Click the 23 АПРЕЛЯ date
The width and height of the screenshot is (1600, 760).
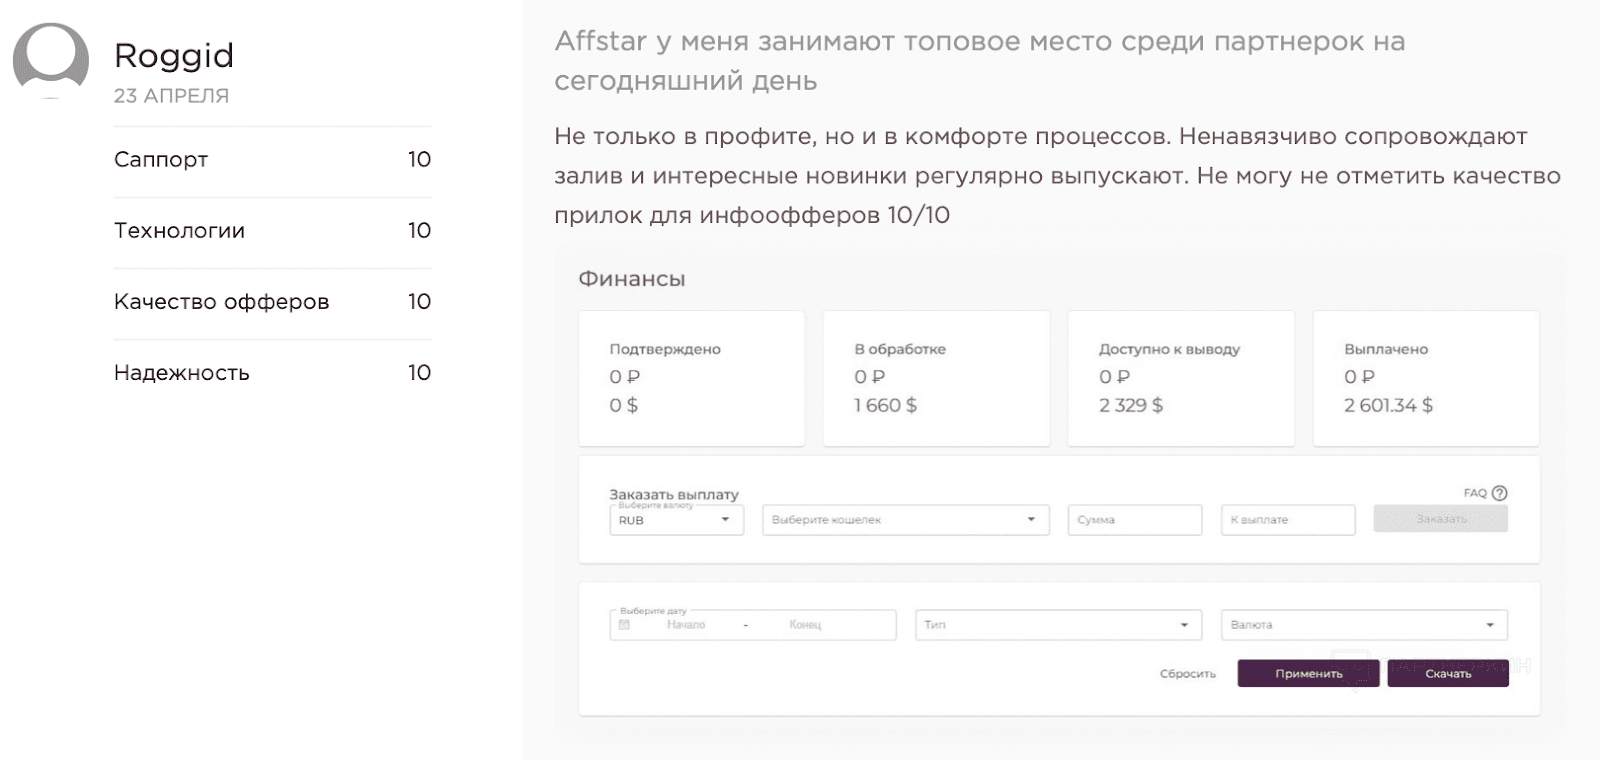[x=171, y=96]
